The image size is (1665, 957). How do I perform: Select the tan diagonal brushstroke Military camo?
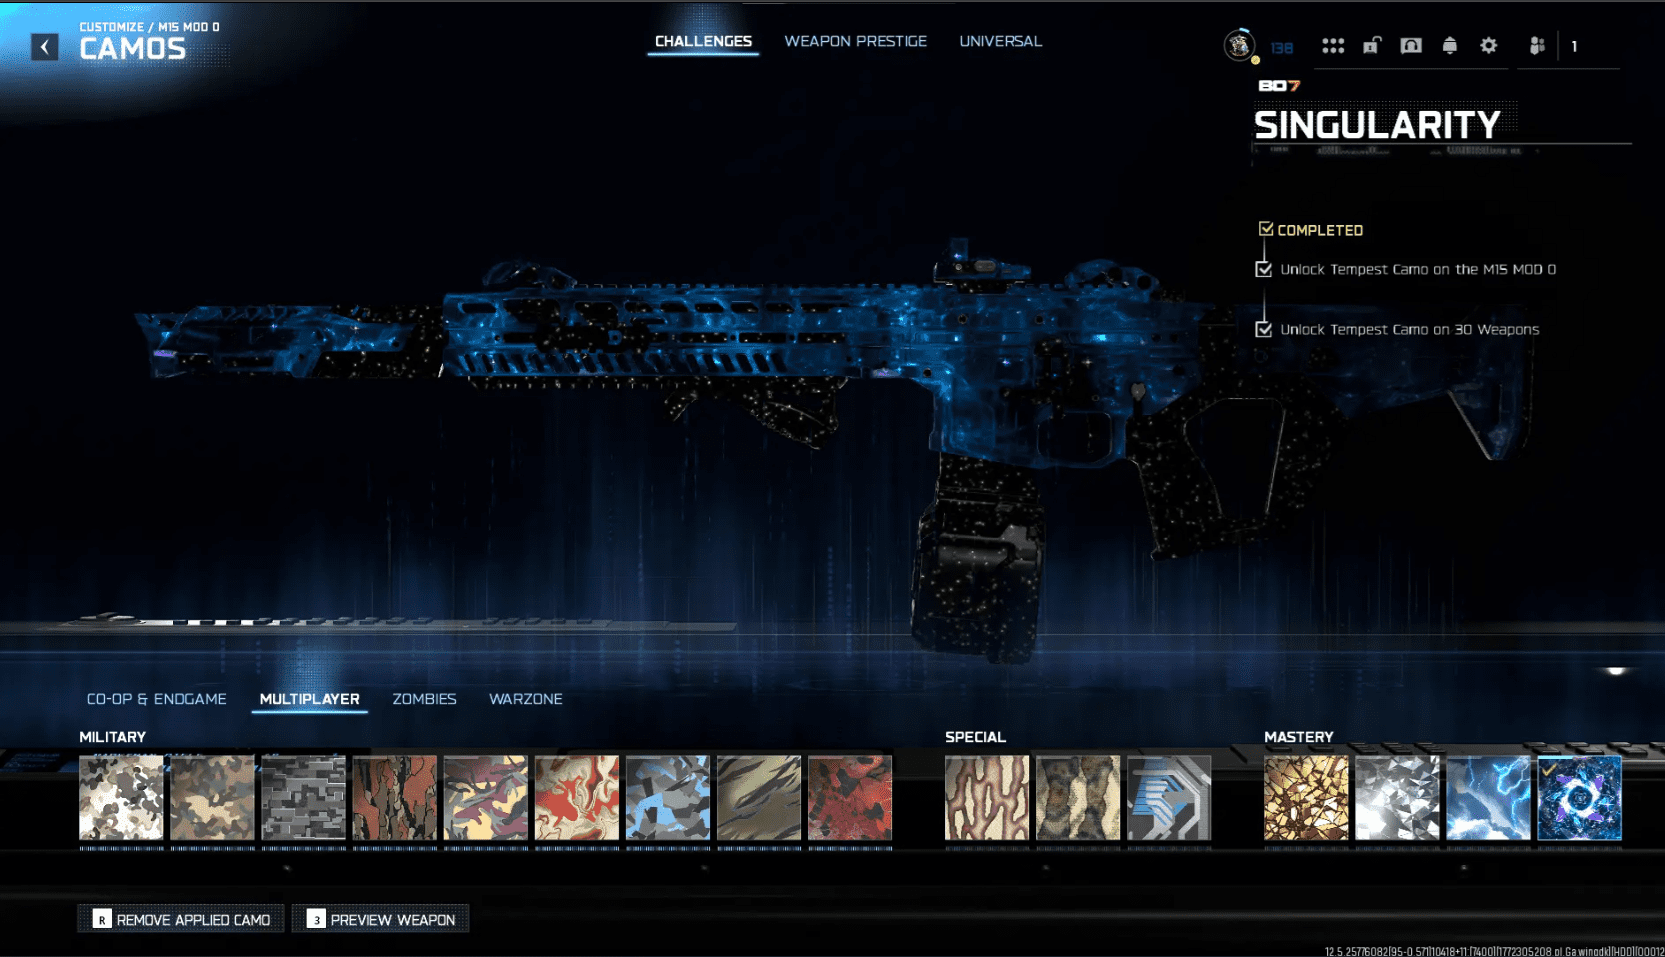758,797
